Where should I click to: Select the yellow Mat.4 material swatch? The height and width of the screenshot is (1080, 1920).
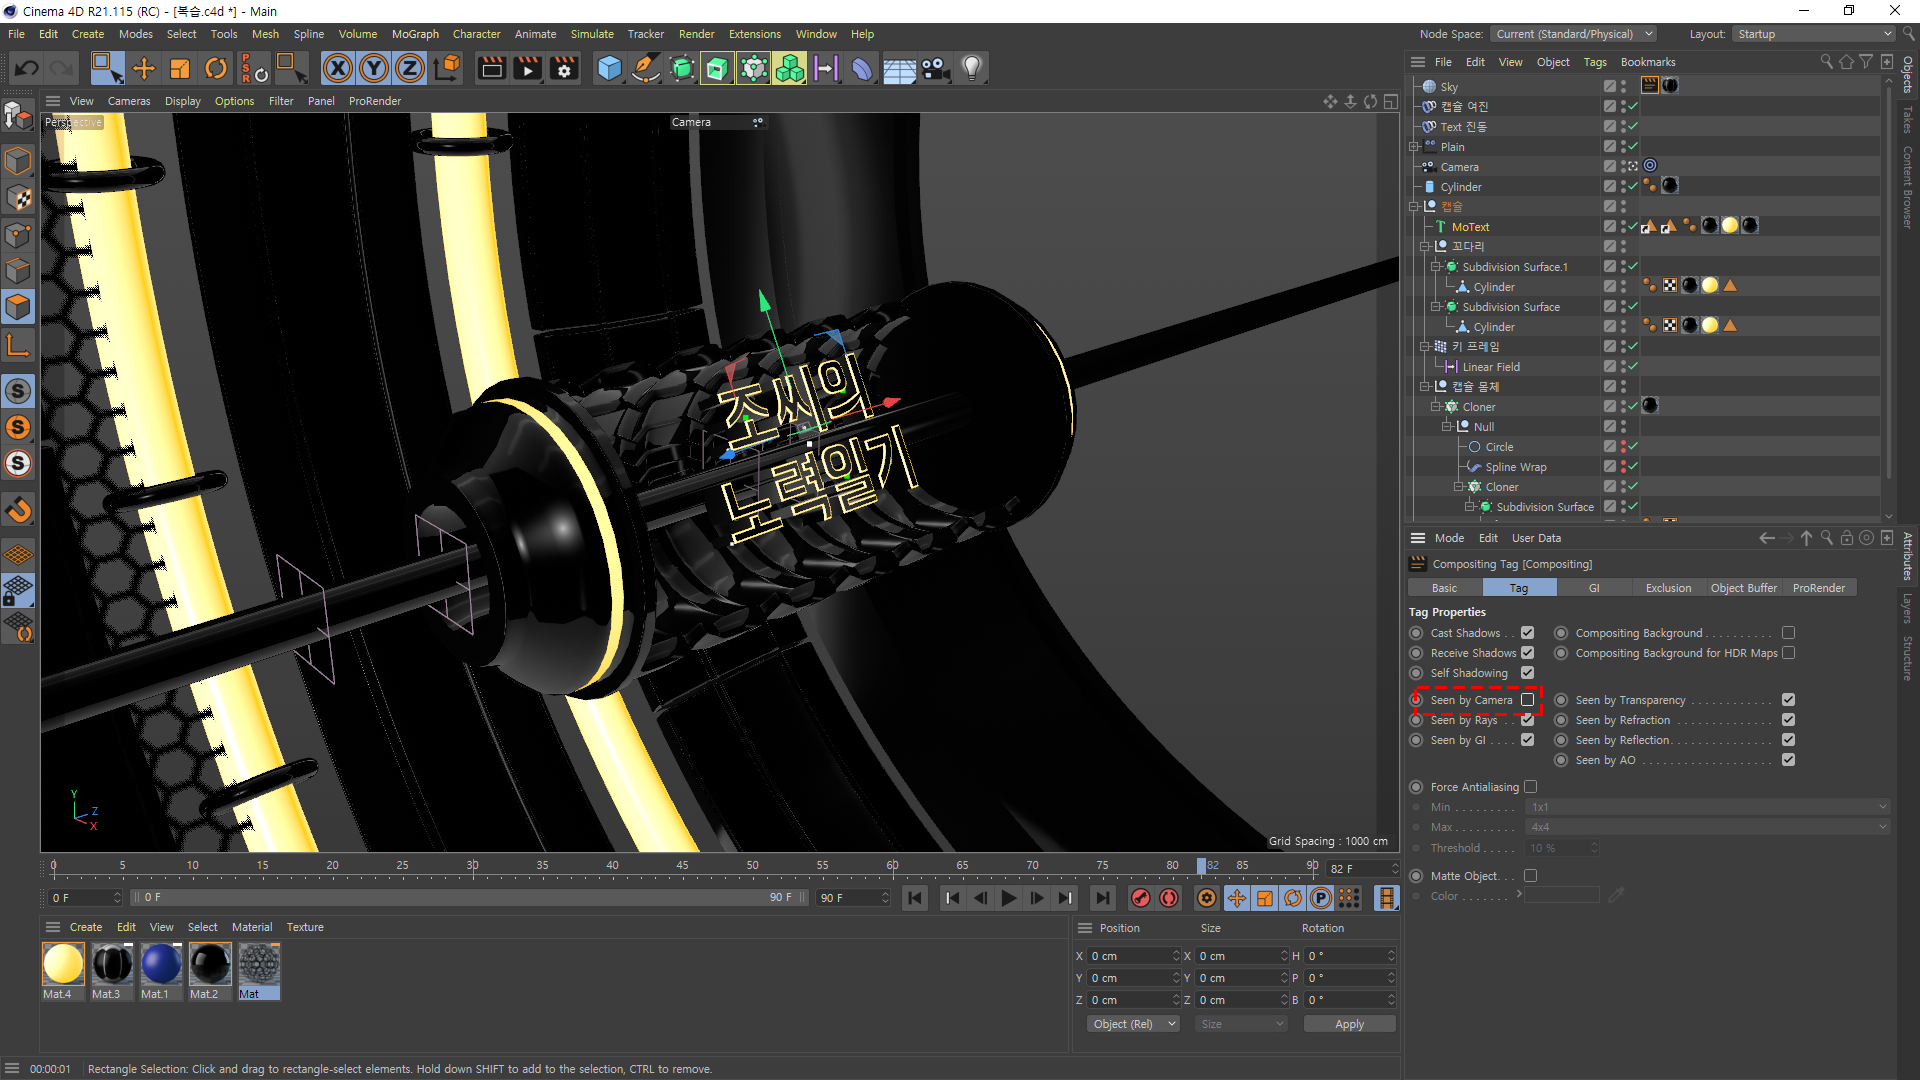coord(63,965)
